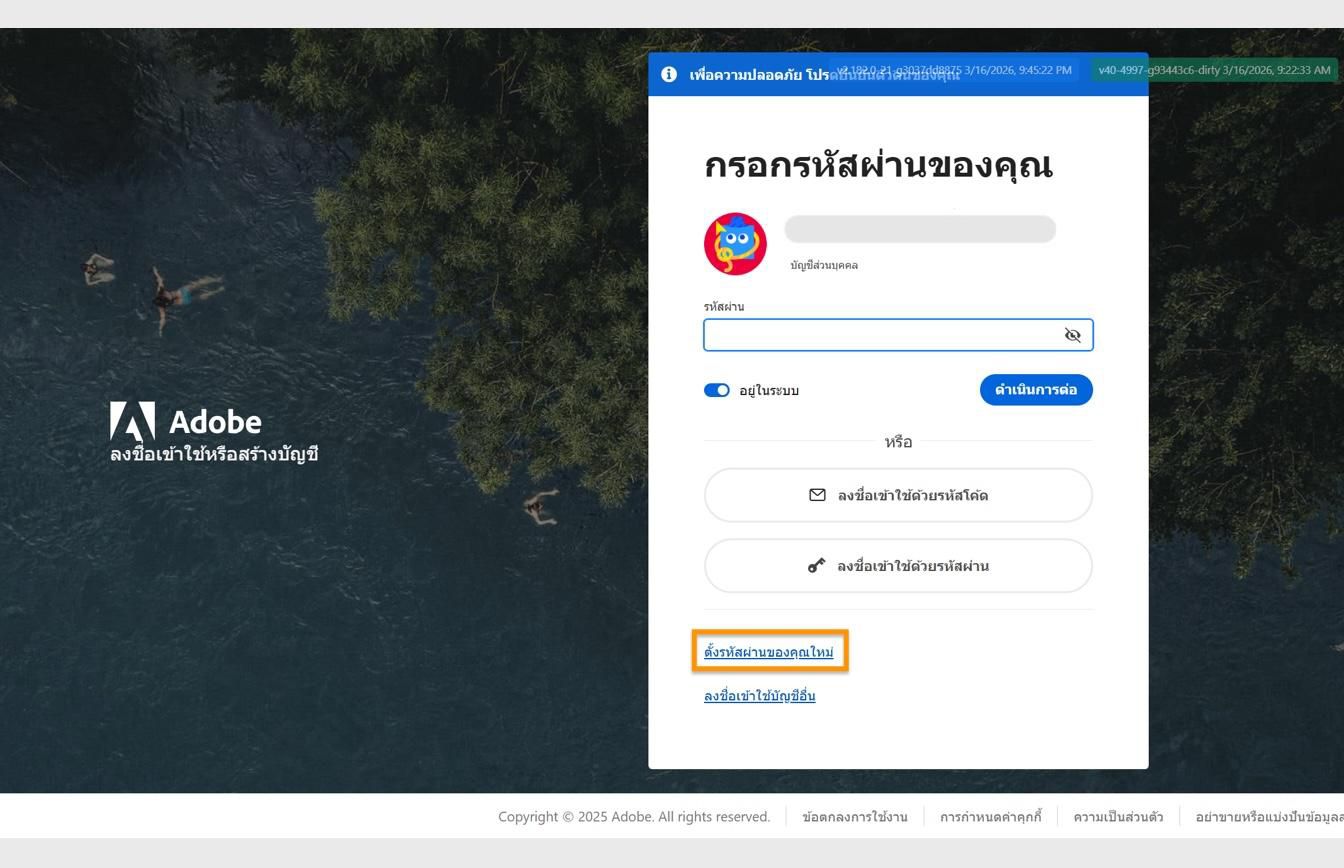Click the colorful account avatar picture
Image resolution: width=1344 pixels, height=868 pixels.
tap(736, 242)
